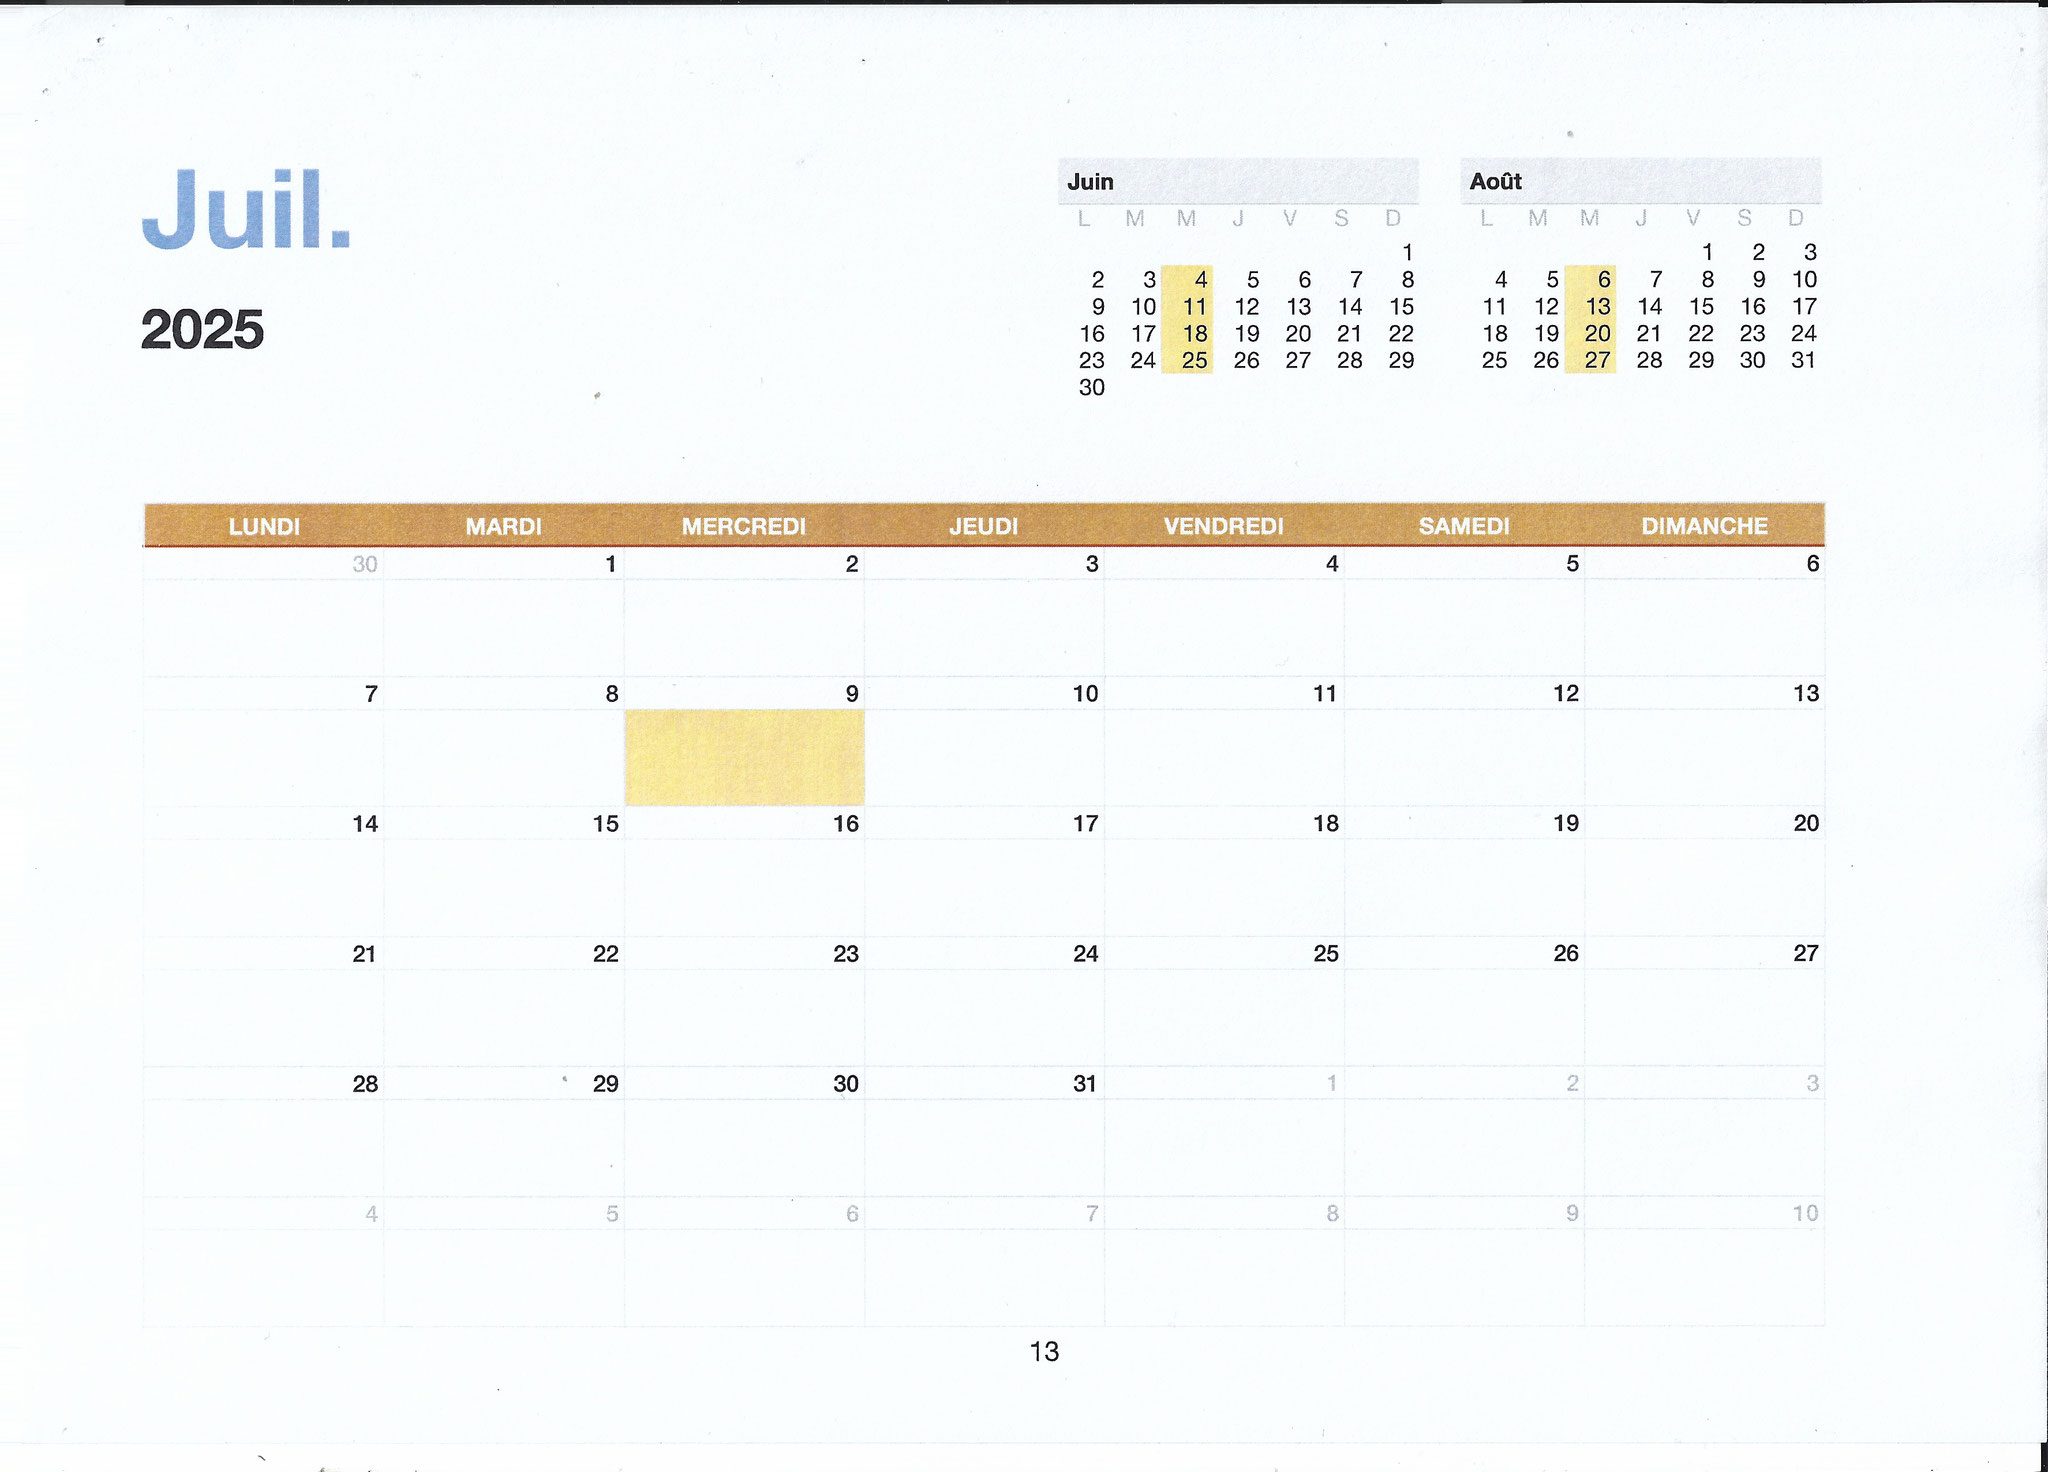Click the page number 13 at the bottom
This screenshot has height=1472, width=2048.
(1044, 1352)
